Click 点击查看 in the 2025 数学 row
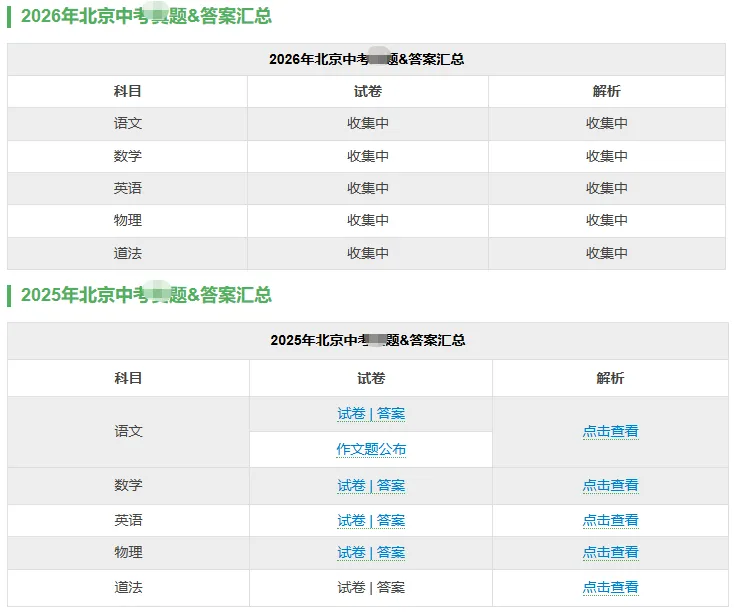Viewport: 734px width, 615px height. tap(610, 485)
